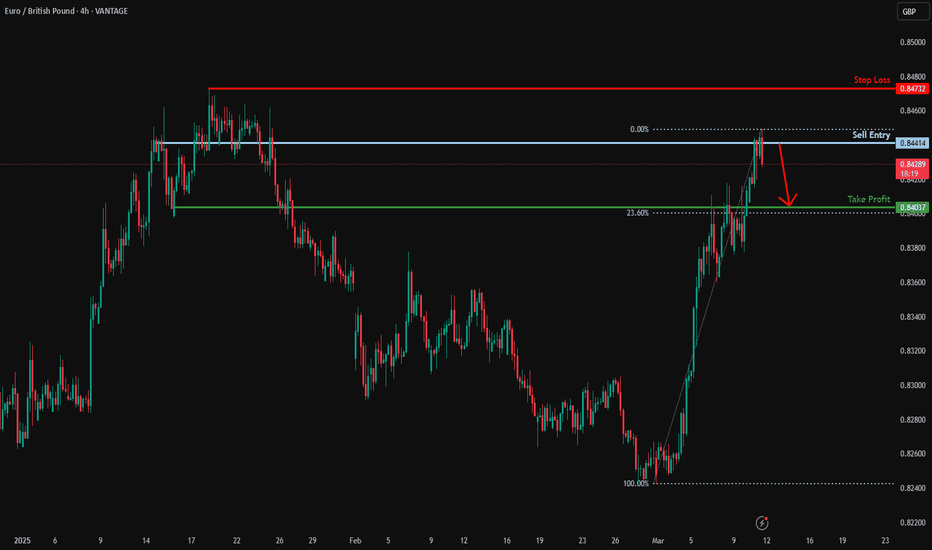Image resolution: width=932 pixels, height=550 pixels.
Task: Click the current price label 0.84289
Action: (x=912, y=164)
